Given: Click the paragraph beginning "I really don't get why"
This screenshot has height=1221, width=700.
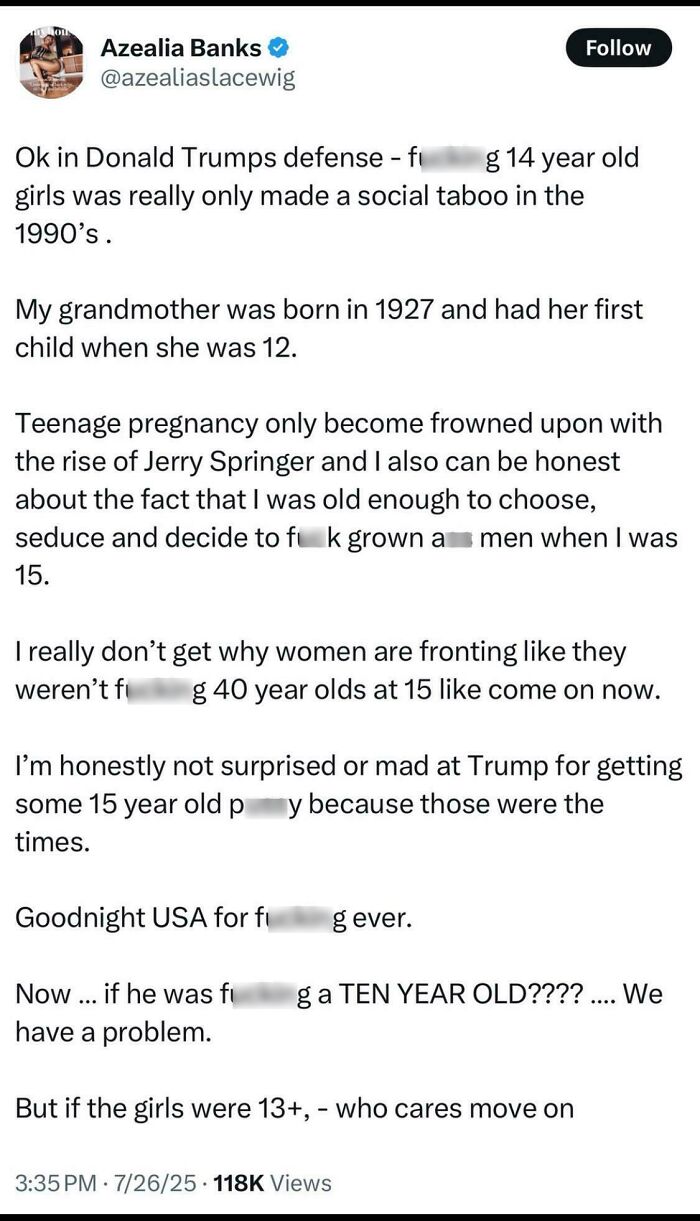Looking at the screenshot, I should [x=338, y=671].
